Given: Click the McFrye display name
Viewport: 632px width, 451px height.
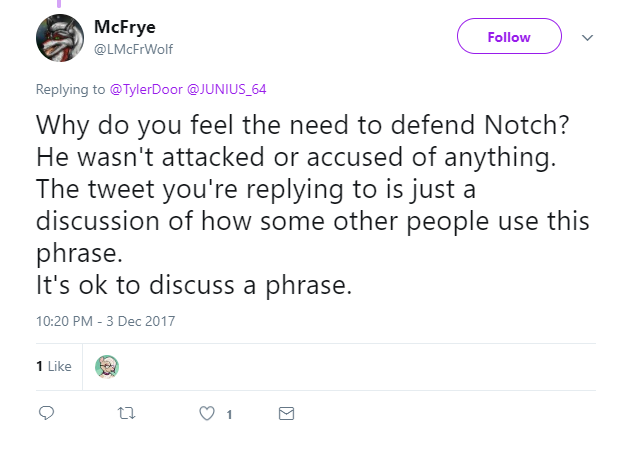Looking at the screenshot, I should (x=125, y=27).
